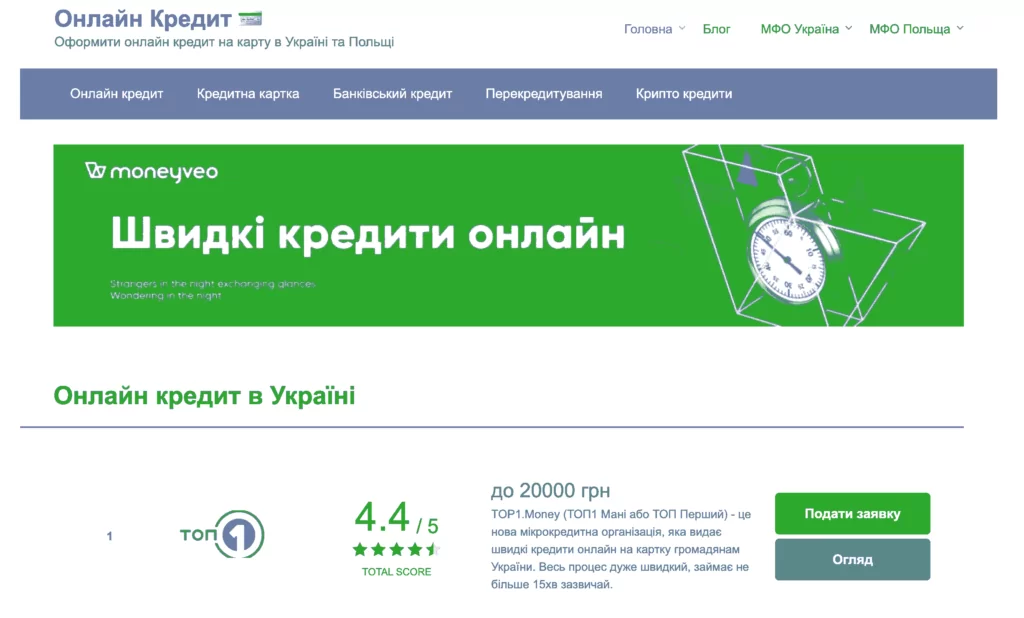Click the star rating under 4.4
This screenshot has height=618, width=1024.
click(x=396, y=549)
